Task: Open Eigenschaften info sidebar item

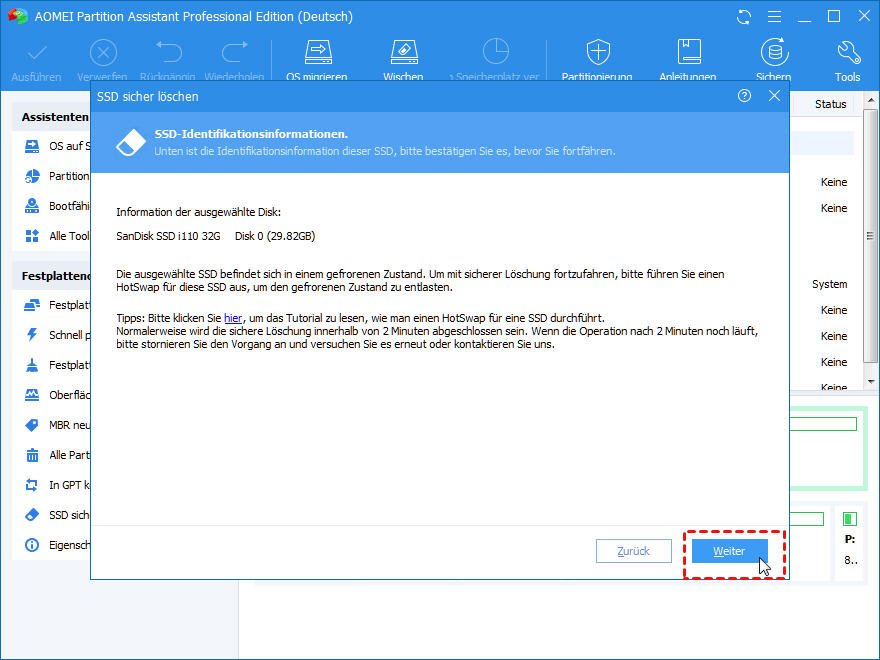Action: pos(57,545)
